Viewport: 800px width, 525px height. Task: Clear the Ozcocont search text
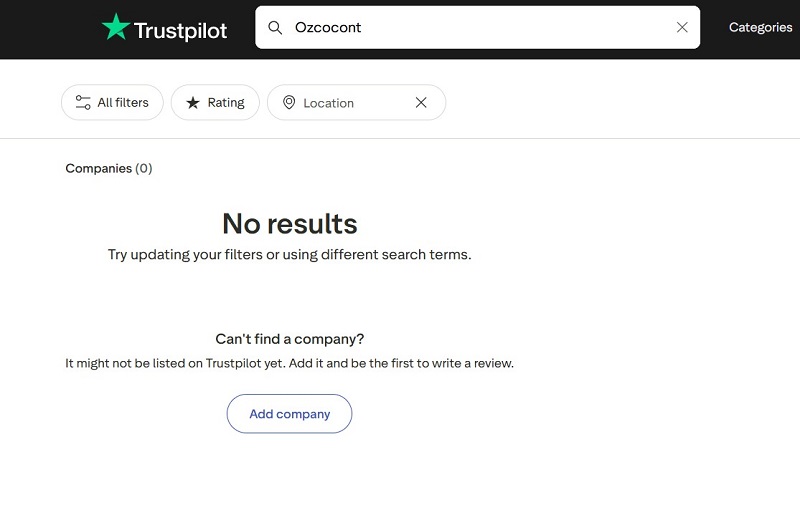(x=682, y=28)
